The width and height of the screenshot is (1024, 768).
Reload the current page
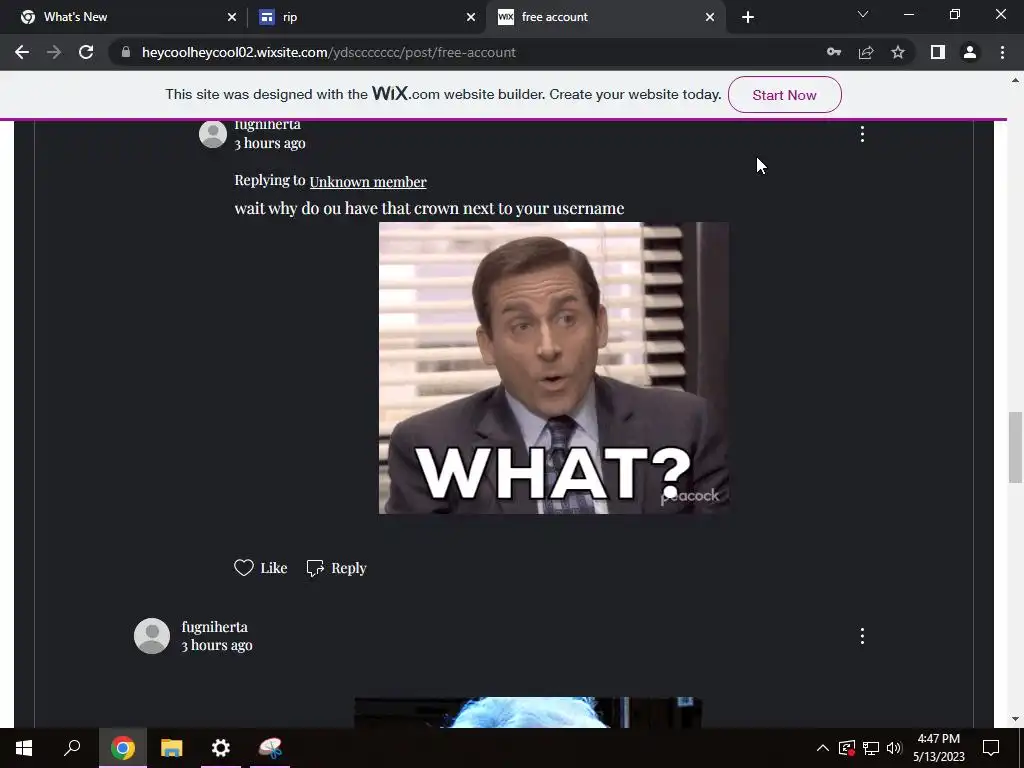click(86, 52)
